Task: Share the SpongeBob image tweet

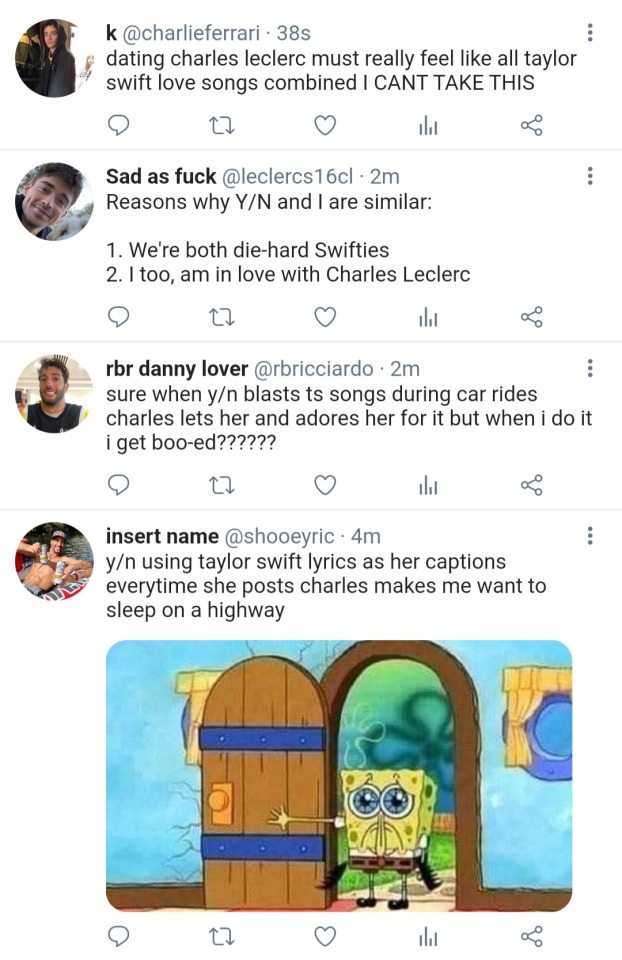Action: [532, 936]
